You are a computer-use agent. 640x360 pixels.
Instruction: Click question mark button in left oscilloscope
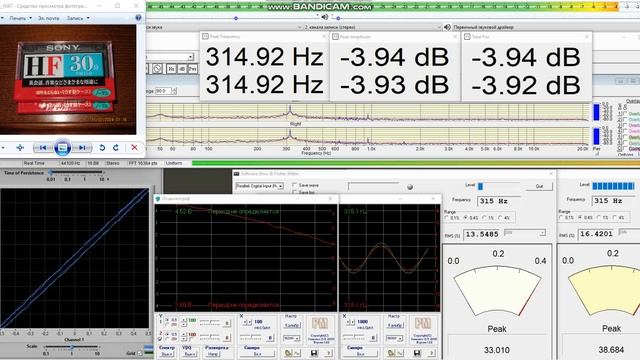[x=329, y=353]
